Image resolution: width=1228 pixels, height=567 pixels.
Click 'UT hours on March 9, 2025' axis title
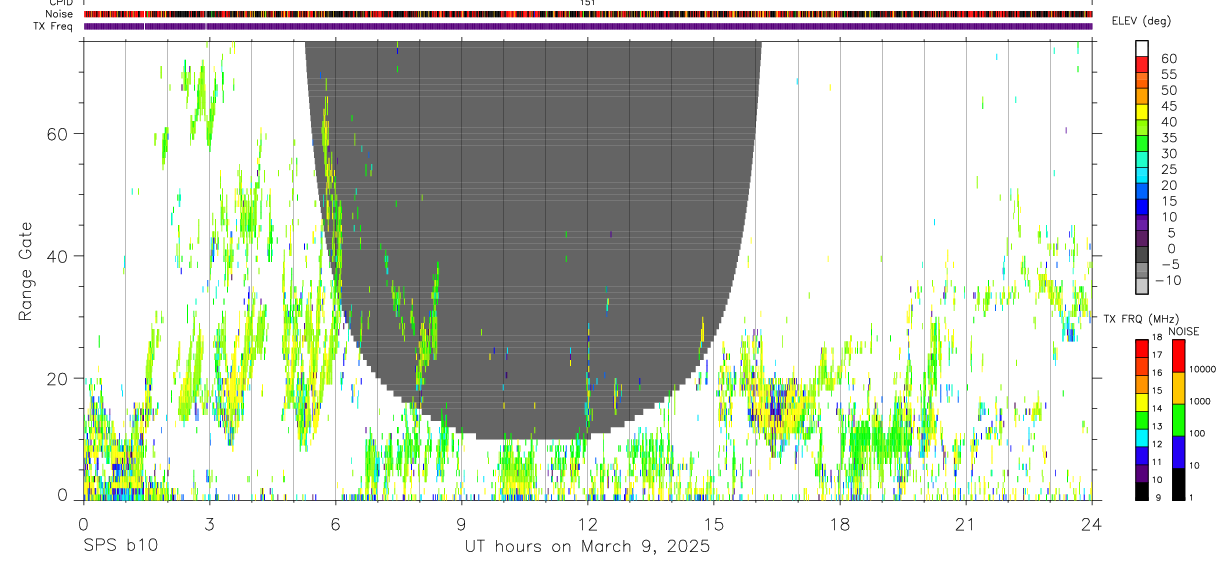tap(587, 547)
